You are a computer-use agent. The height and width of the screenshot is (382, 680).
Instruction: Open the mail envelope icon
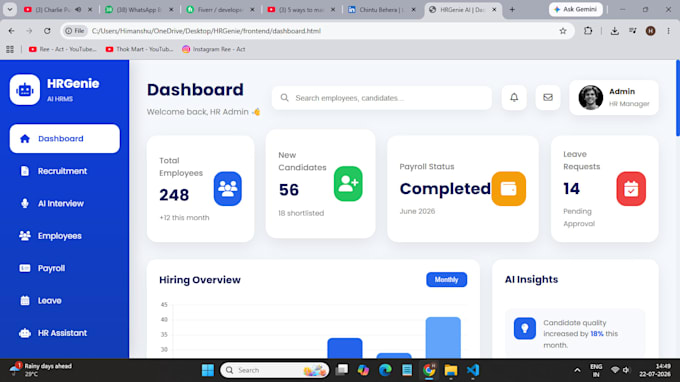tap(548, 98)
